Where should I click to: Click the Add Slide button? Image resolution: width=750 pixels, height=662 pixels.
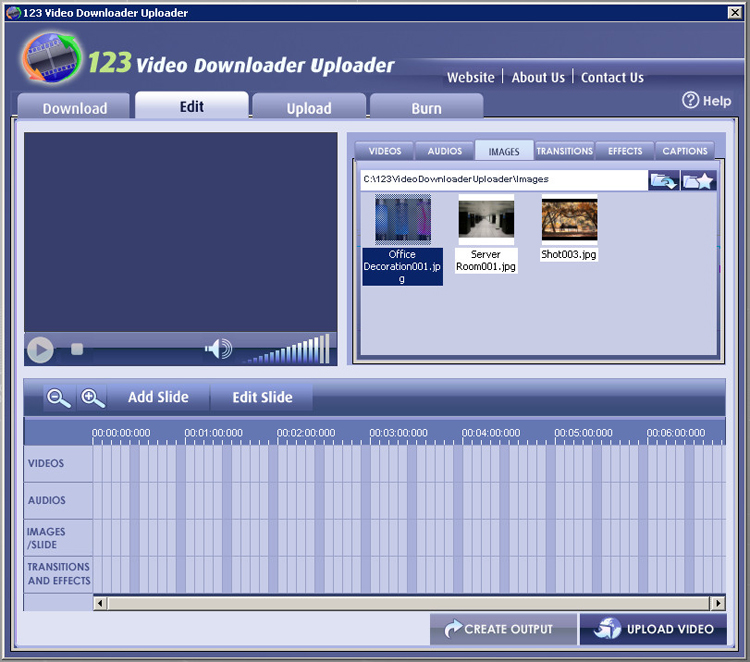[158, 397]
